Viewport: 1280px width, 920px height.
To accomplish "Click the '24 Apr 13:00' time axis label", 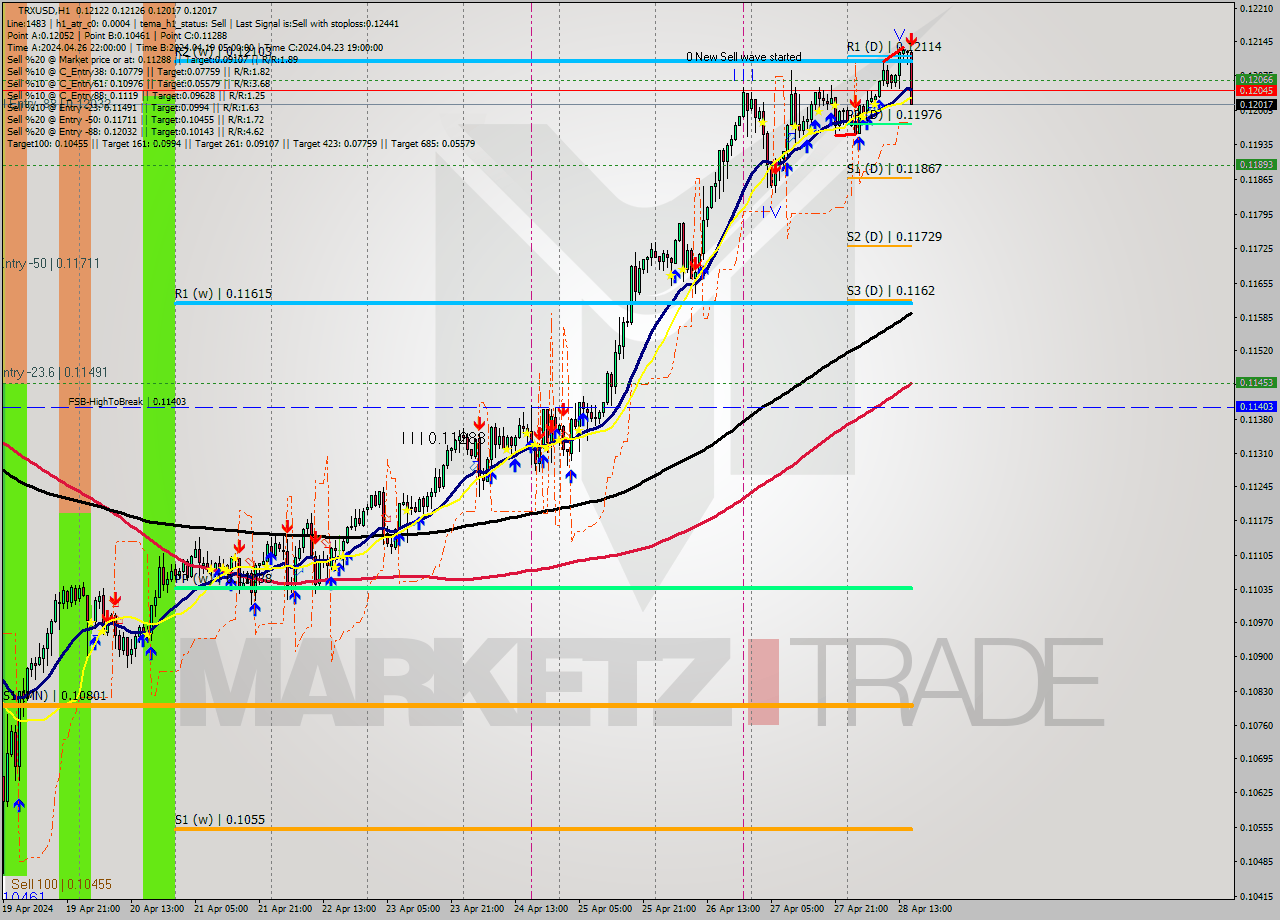I will click(x=540, y=909).
